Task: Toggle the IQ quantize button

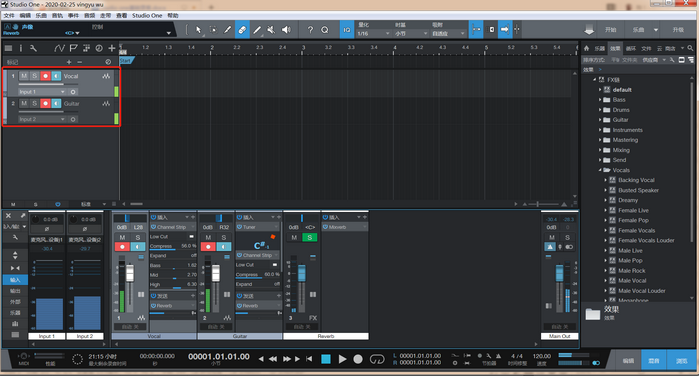Action: pos(346,30)
